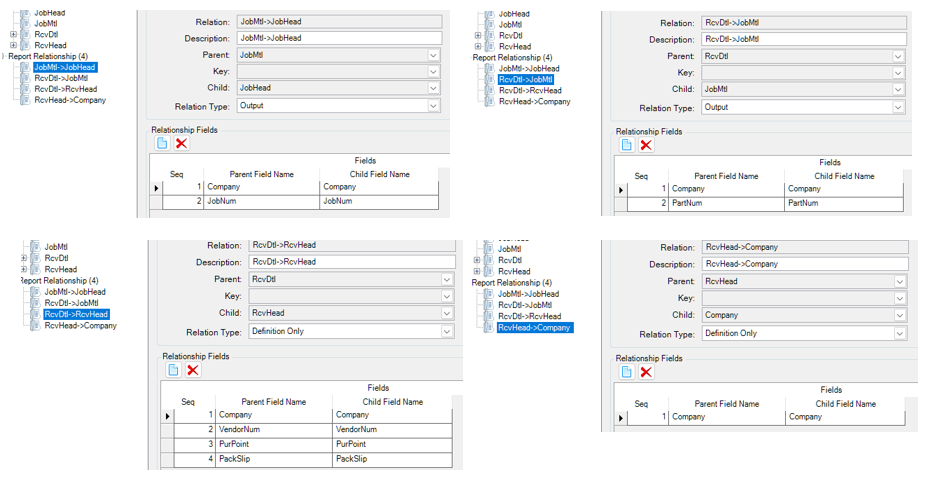931x483 pixels.
Task: Open the Parent dropdown showing RcvHead
Action: [900, 282]
